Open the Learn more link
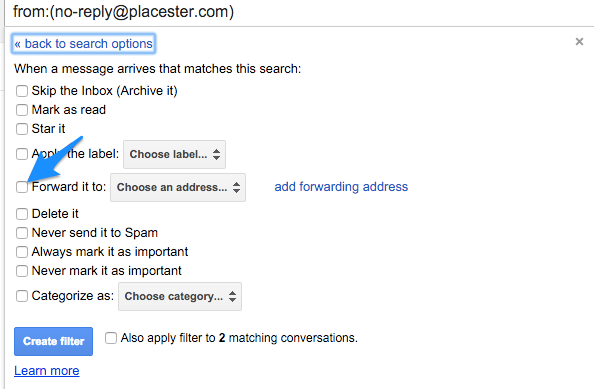 point(47,370)
